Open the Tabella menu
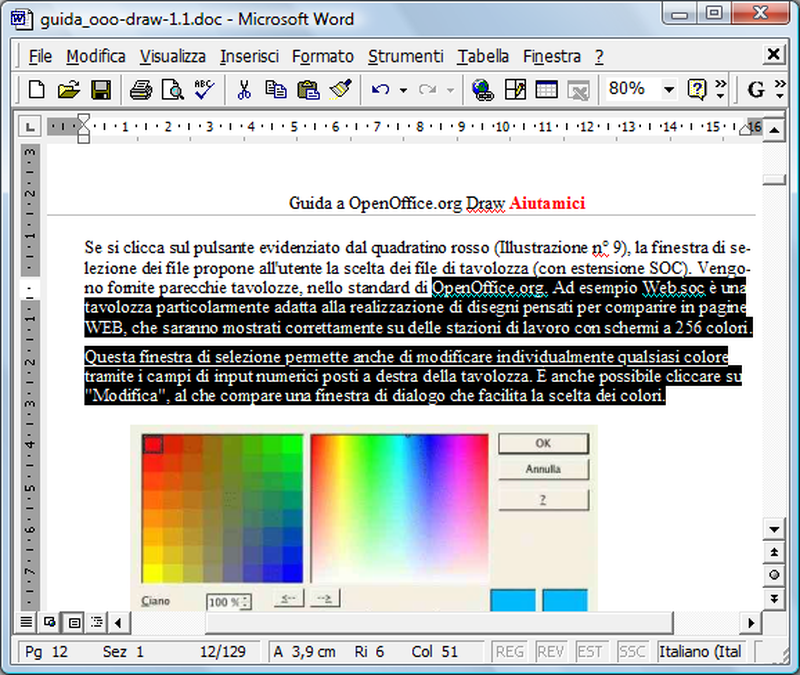Image resolution: width=800 pixels, height=675 pixels. (483, 56)
